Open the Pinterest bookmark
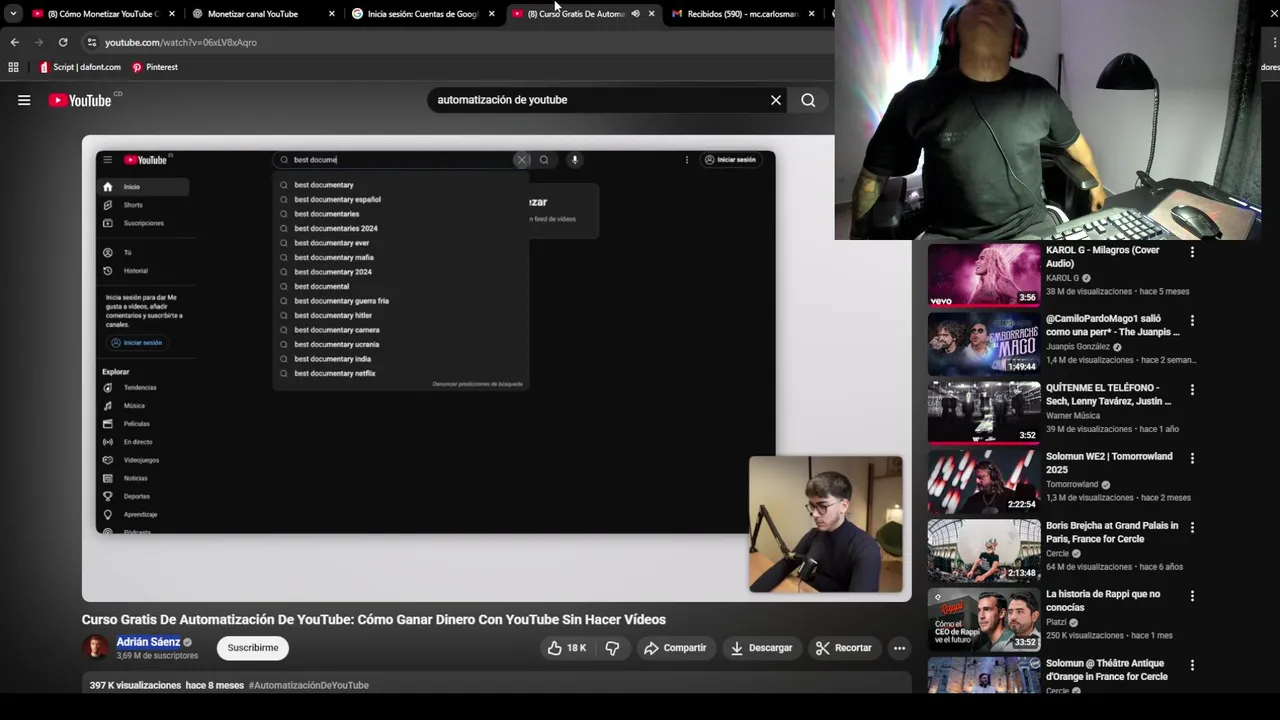Viewport: 1280px width, 720px height. 155,67
